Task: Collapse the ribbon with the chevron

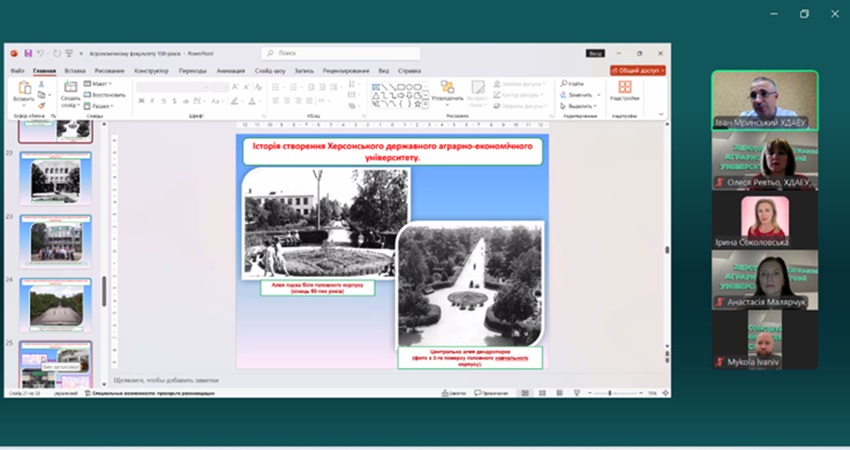Action: pos(661,114)
